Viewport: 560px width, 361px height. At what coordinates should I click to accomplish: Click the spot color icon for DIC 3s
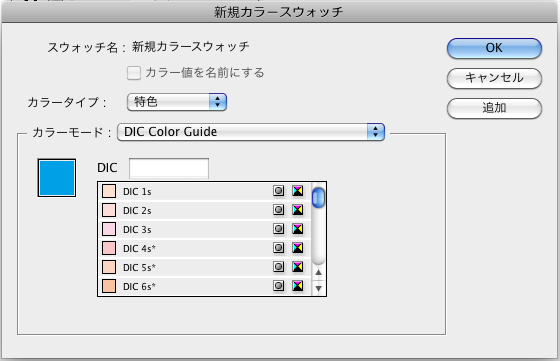point(279,229)
